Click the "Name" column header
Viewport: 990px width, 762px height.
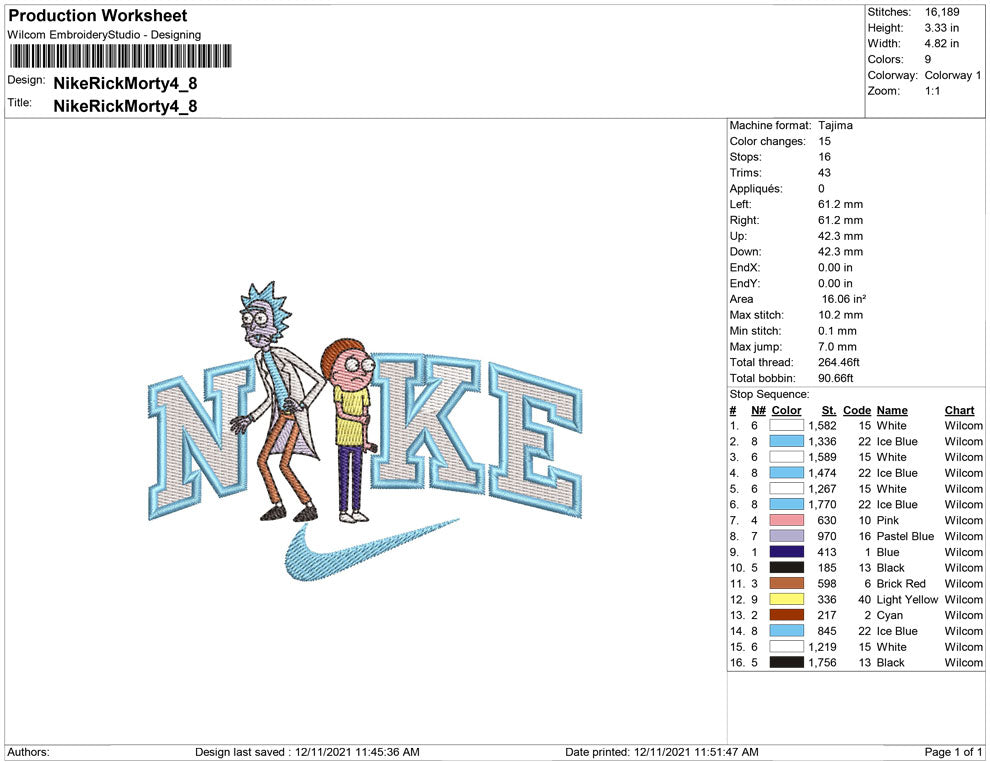[892, 410]
